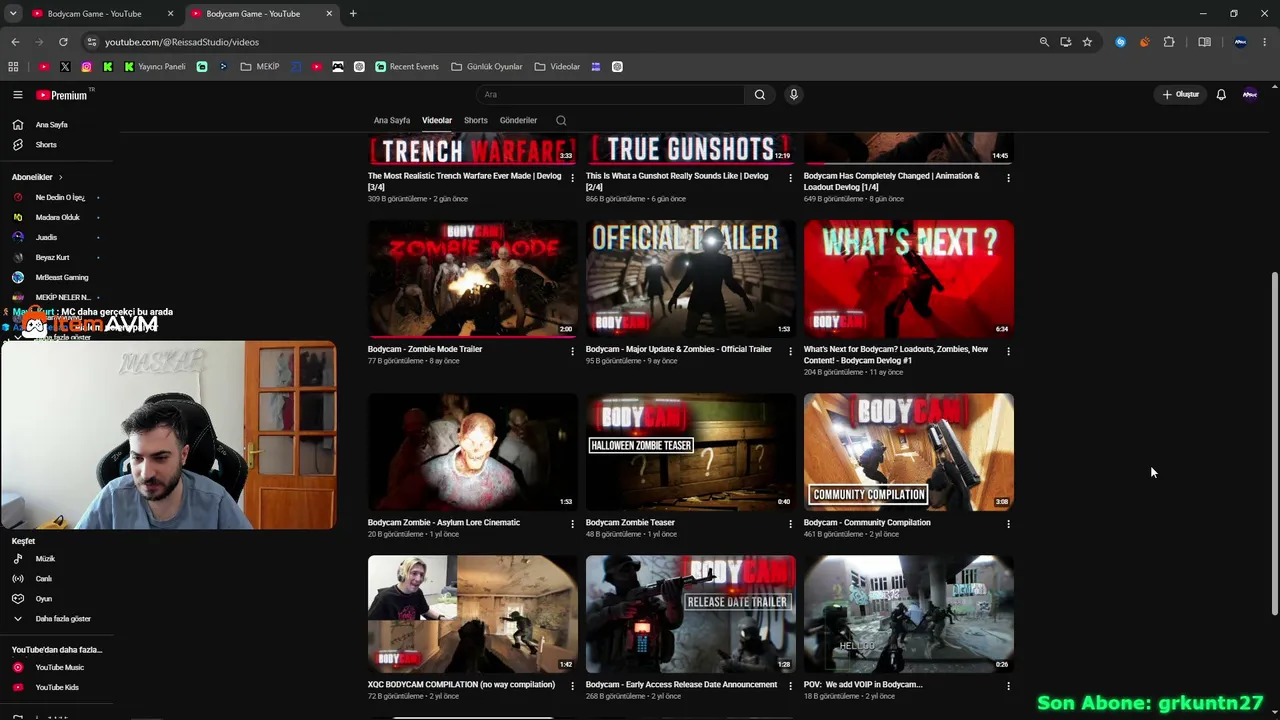Image resolution: width=1280 pixels, height=720 pixels.
Task: Open the MEKİP bookmark folder
Action: pos(260,67)
